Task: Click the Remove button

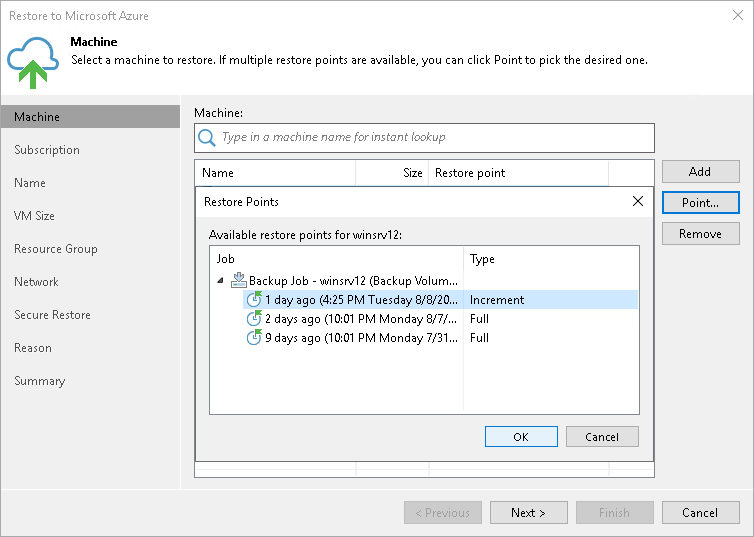Action: coord(701,234)
